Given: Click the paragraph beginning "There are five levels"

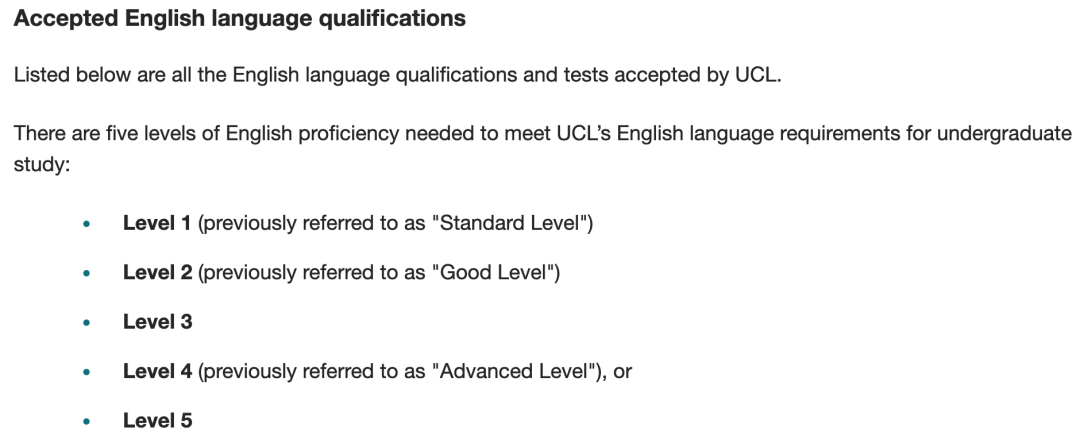Looking at the screenshot, I should pyautogui.click(x=543, y=149).
